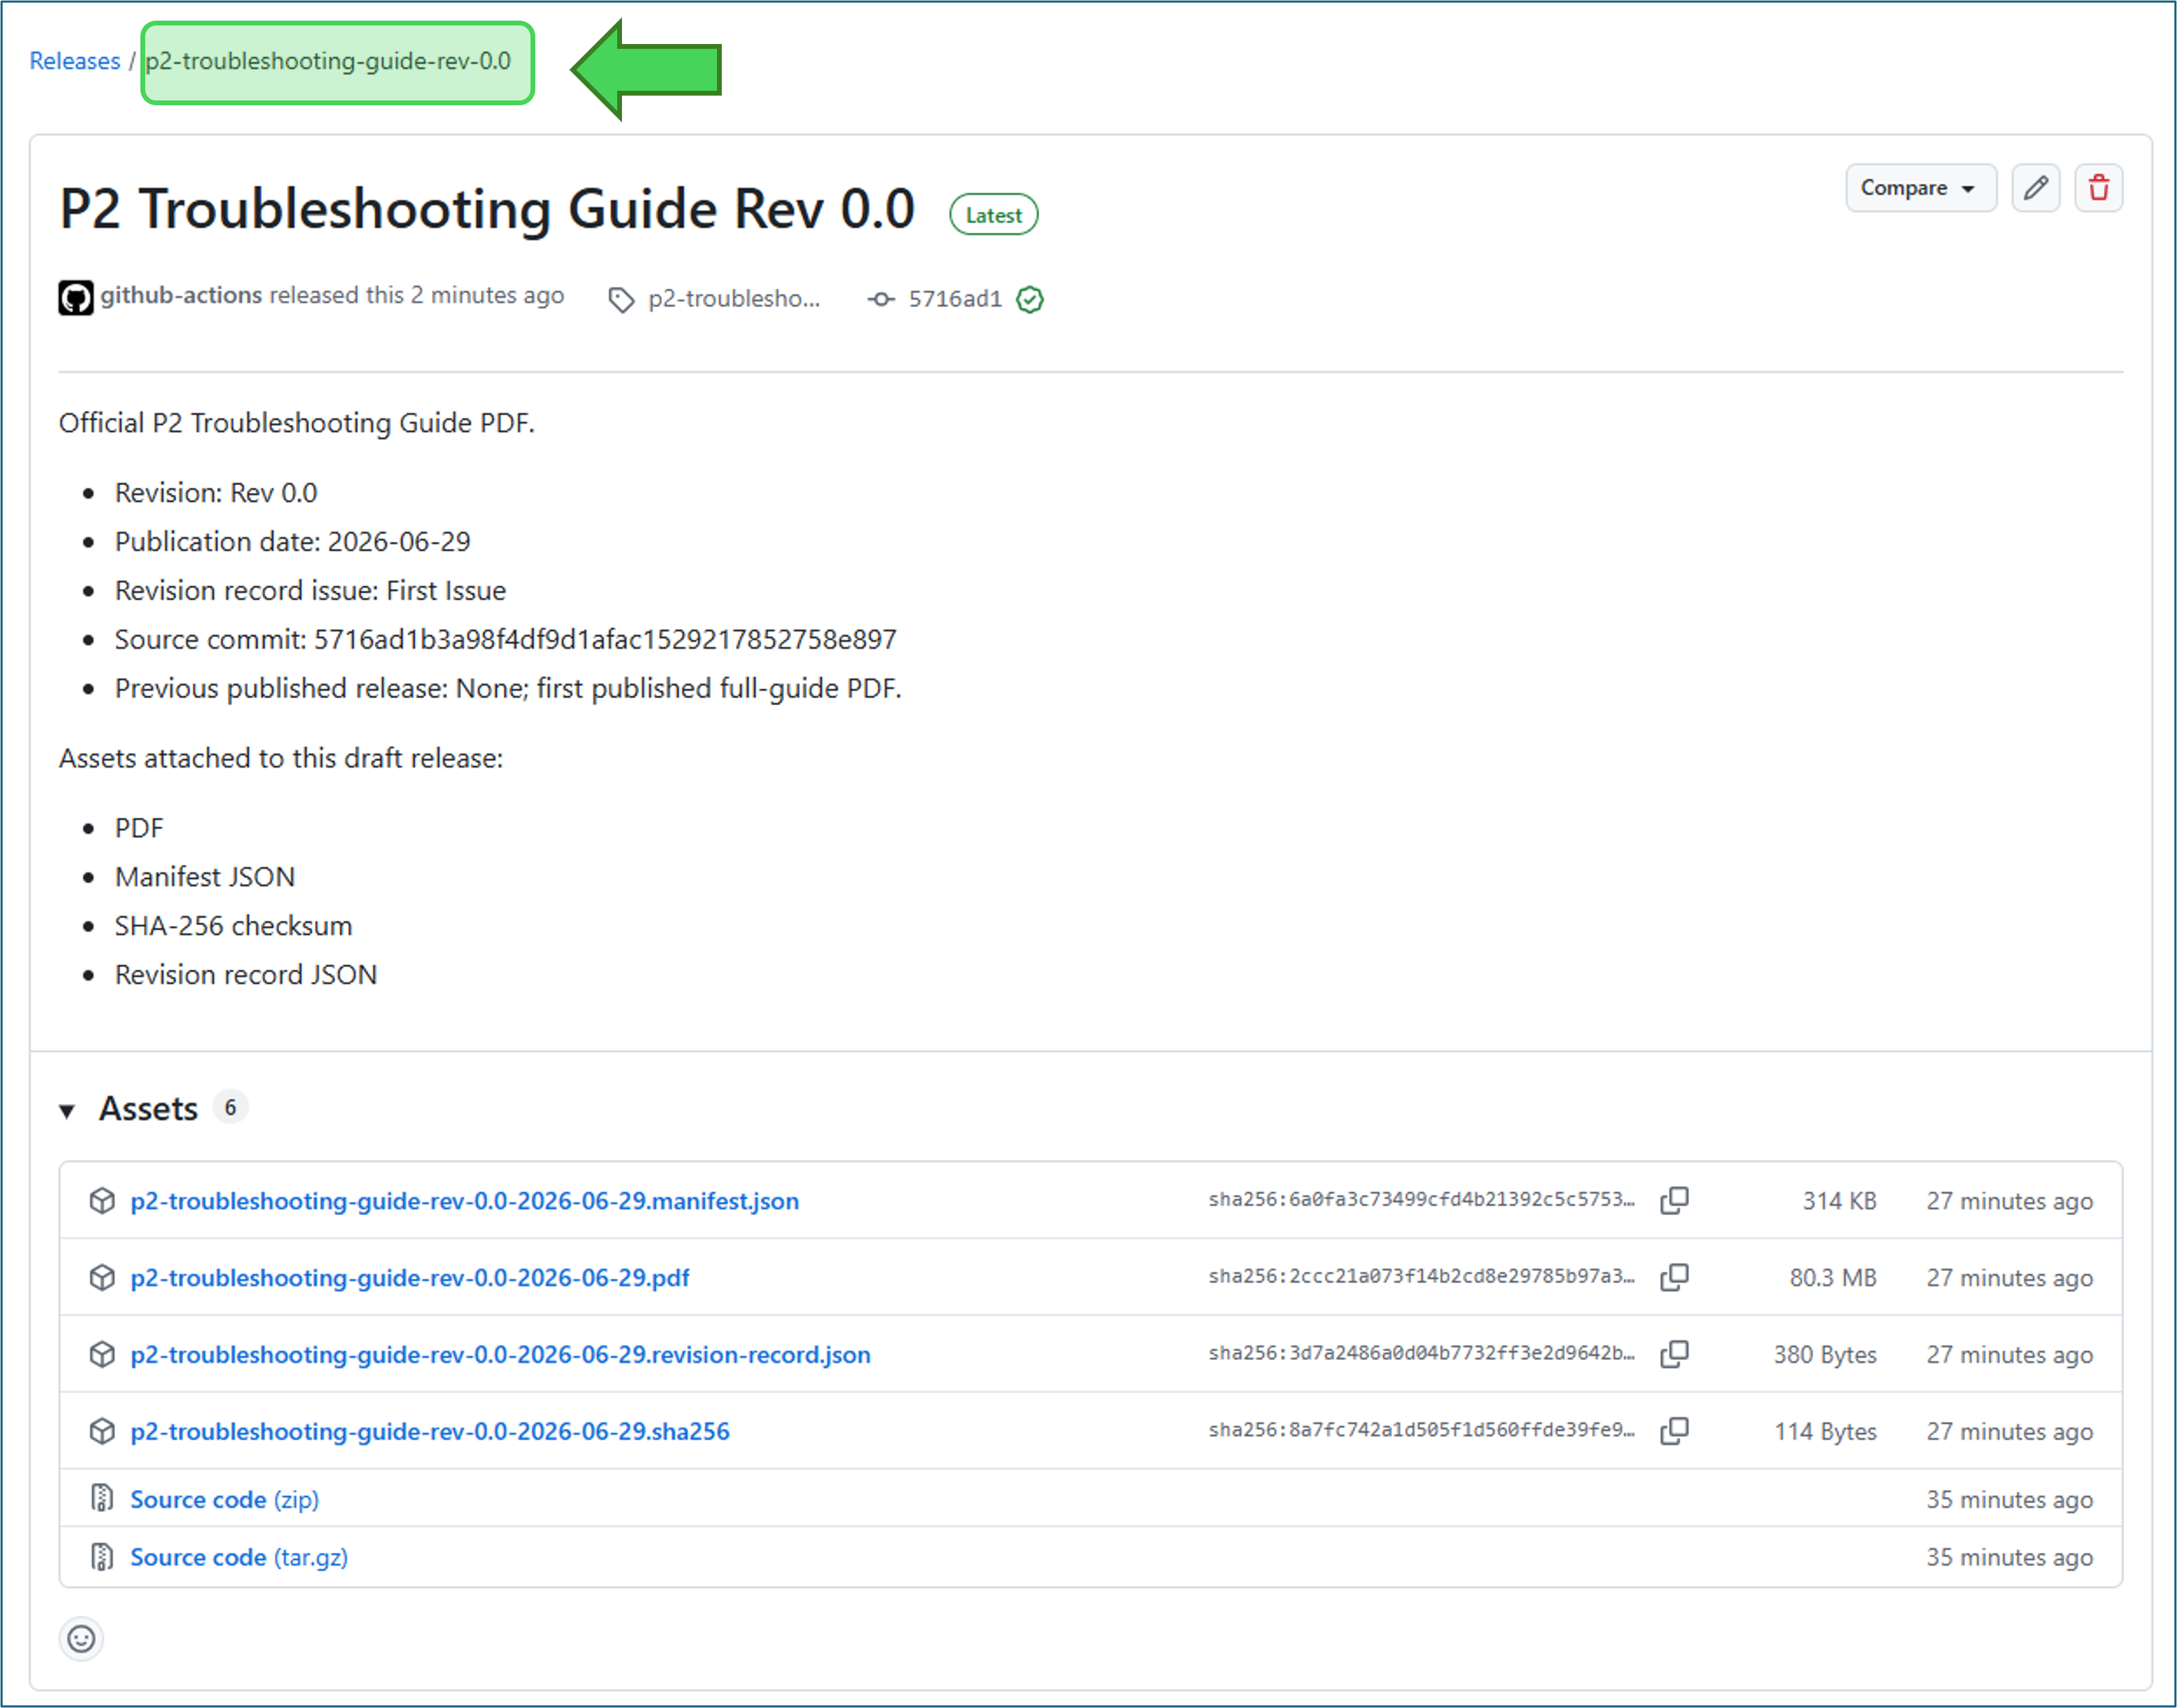The height and width of the screenshot is (1708, 2177).
Task: Click the Latest release badge
Action: pyautogui.click(x=993, y=215)
